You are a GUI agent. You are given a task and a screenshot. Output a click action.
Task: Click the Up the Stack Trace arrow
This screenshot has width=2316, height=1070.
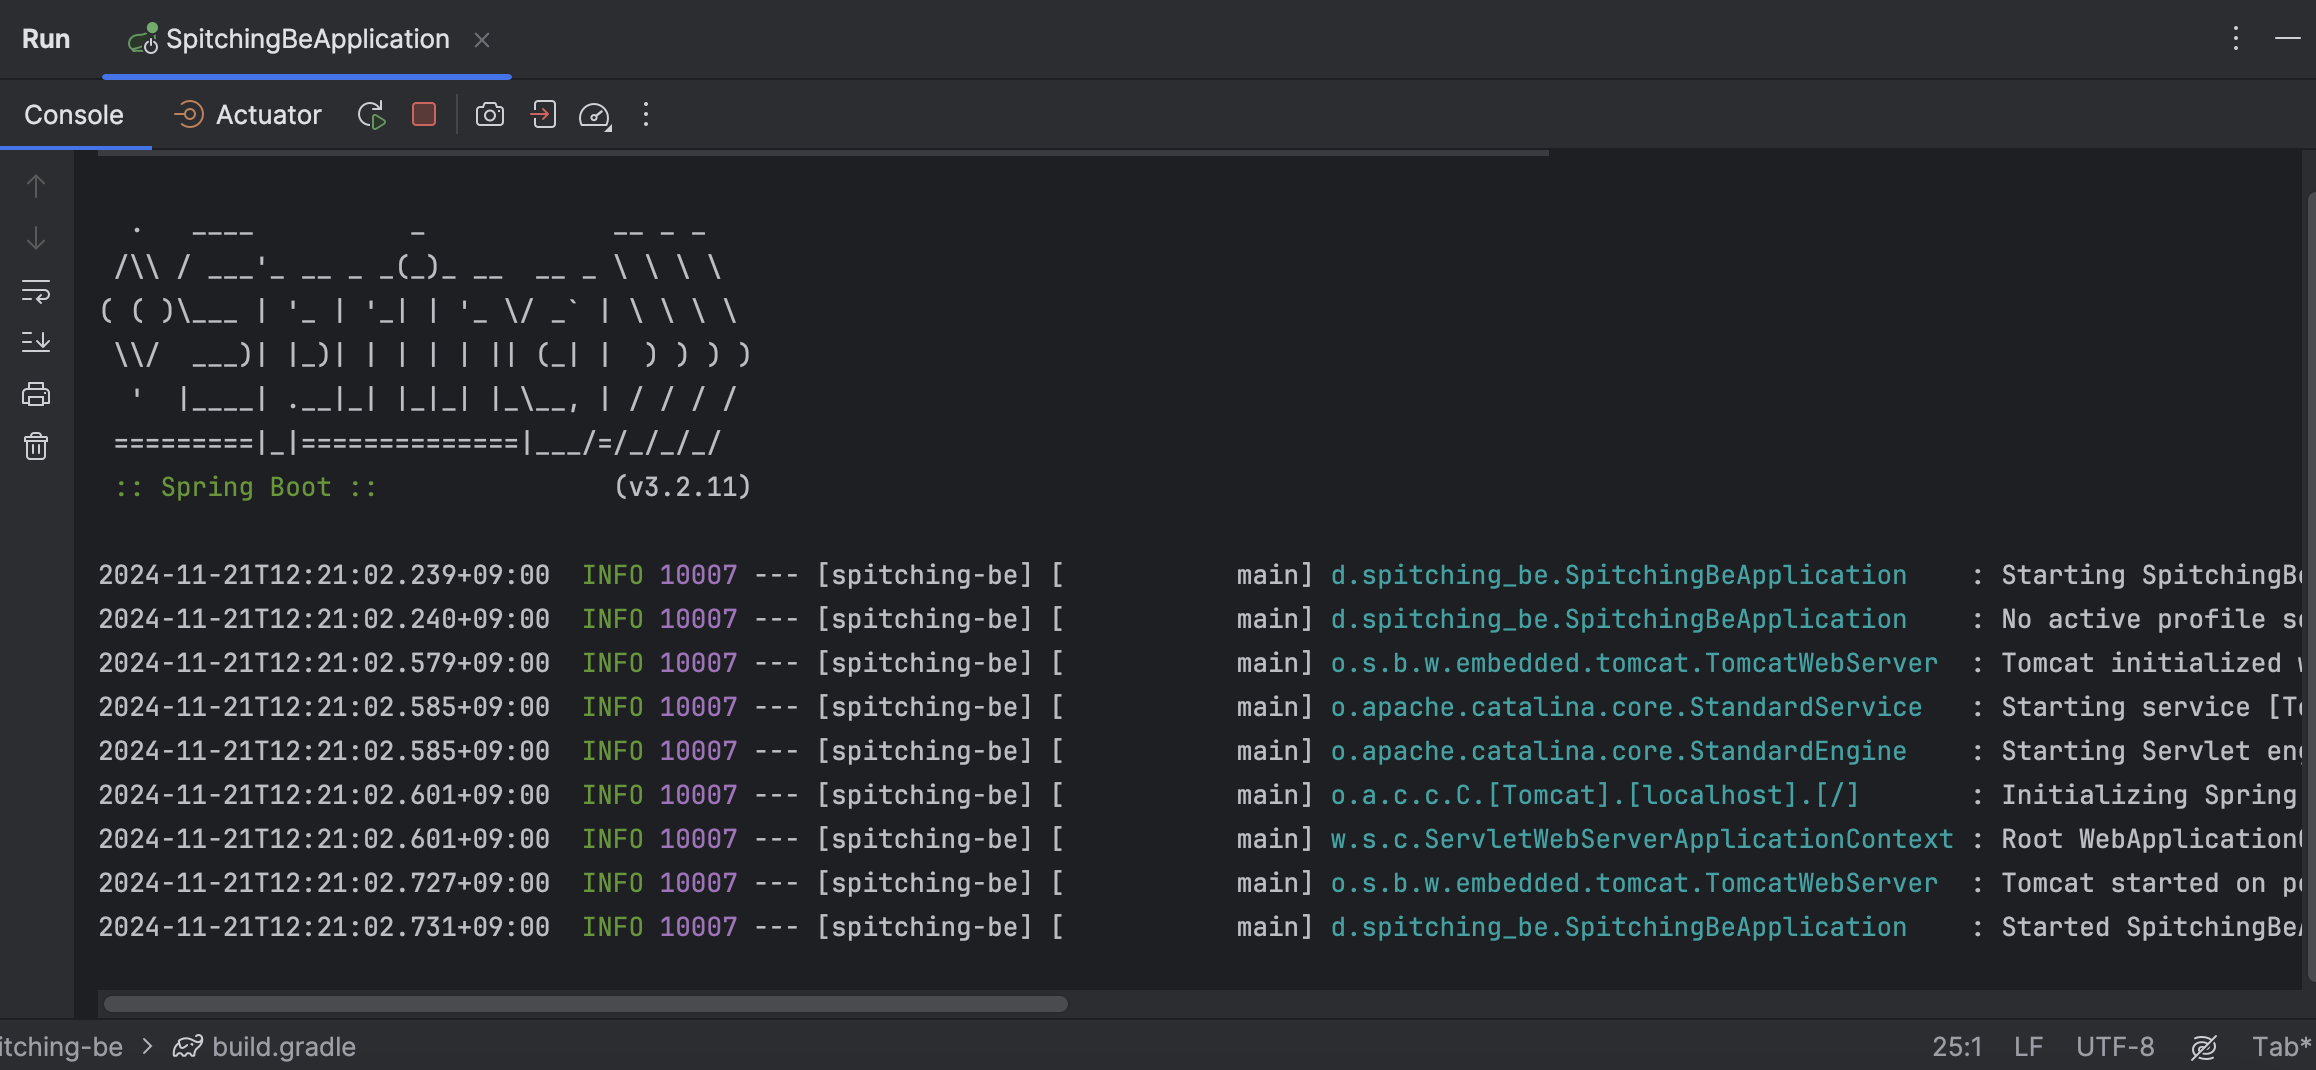pos(36,186)
